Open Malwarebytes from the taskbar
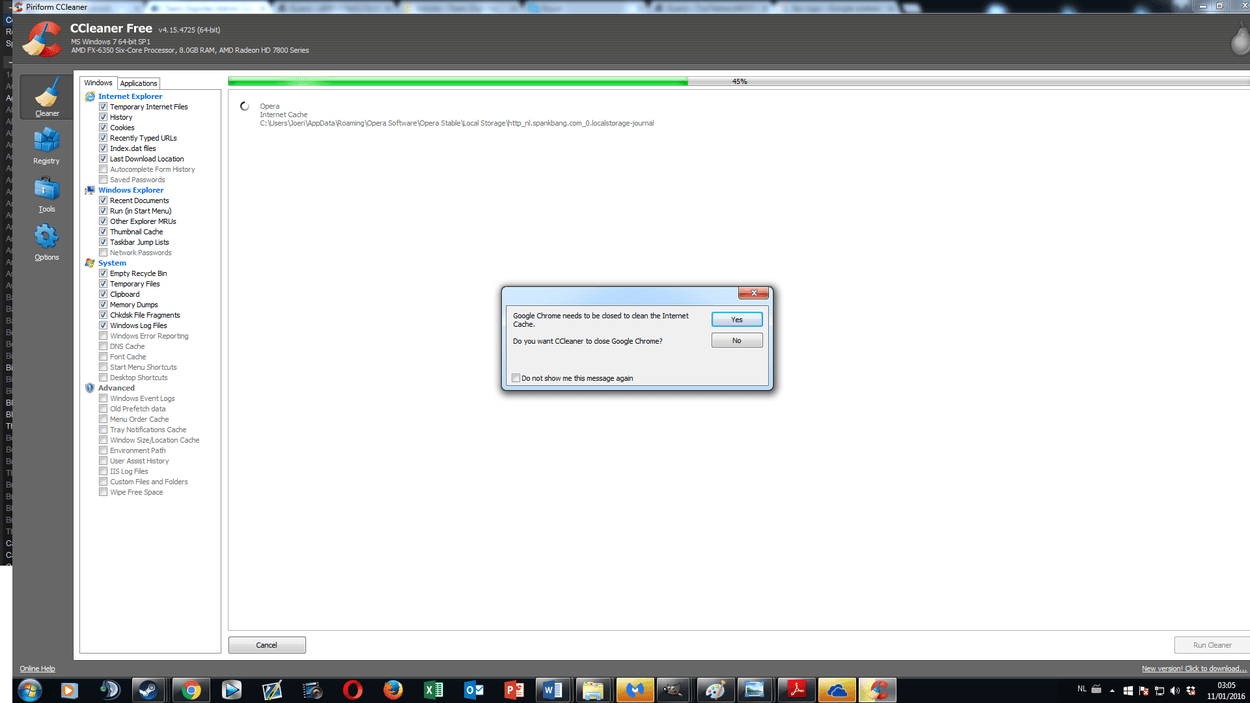 click(x=634, y=690)
